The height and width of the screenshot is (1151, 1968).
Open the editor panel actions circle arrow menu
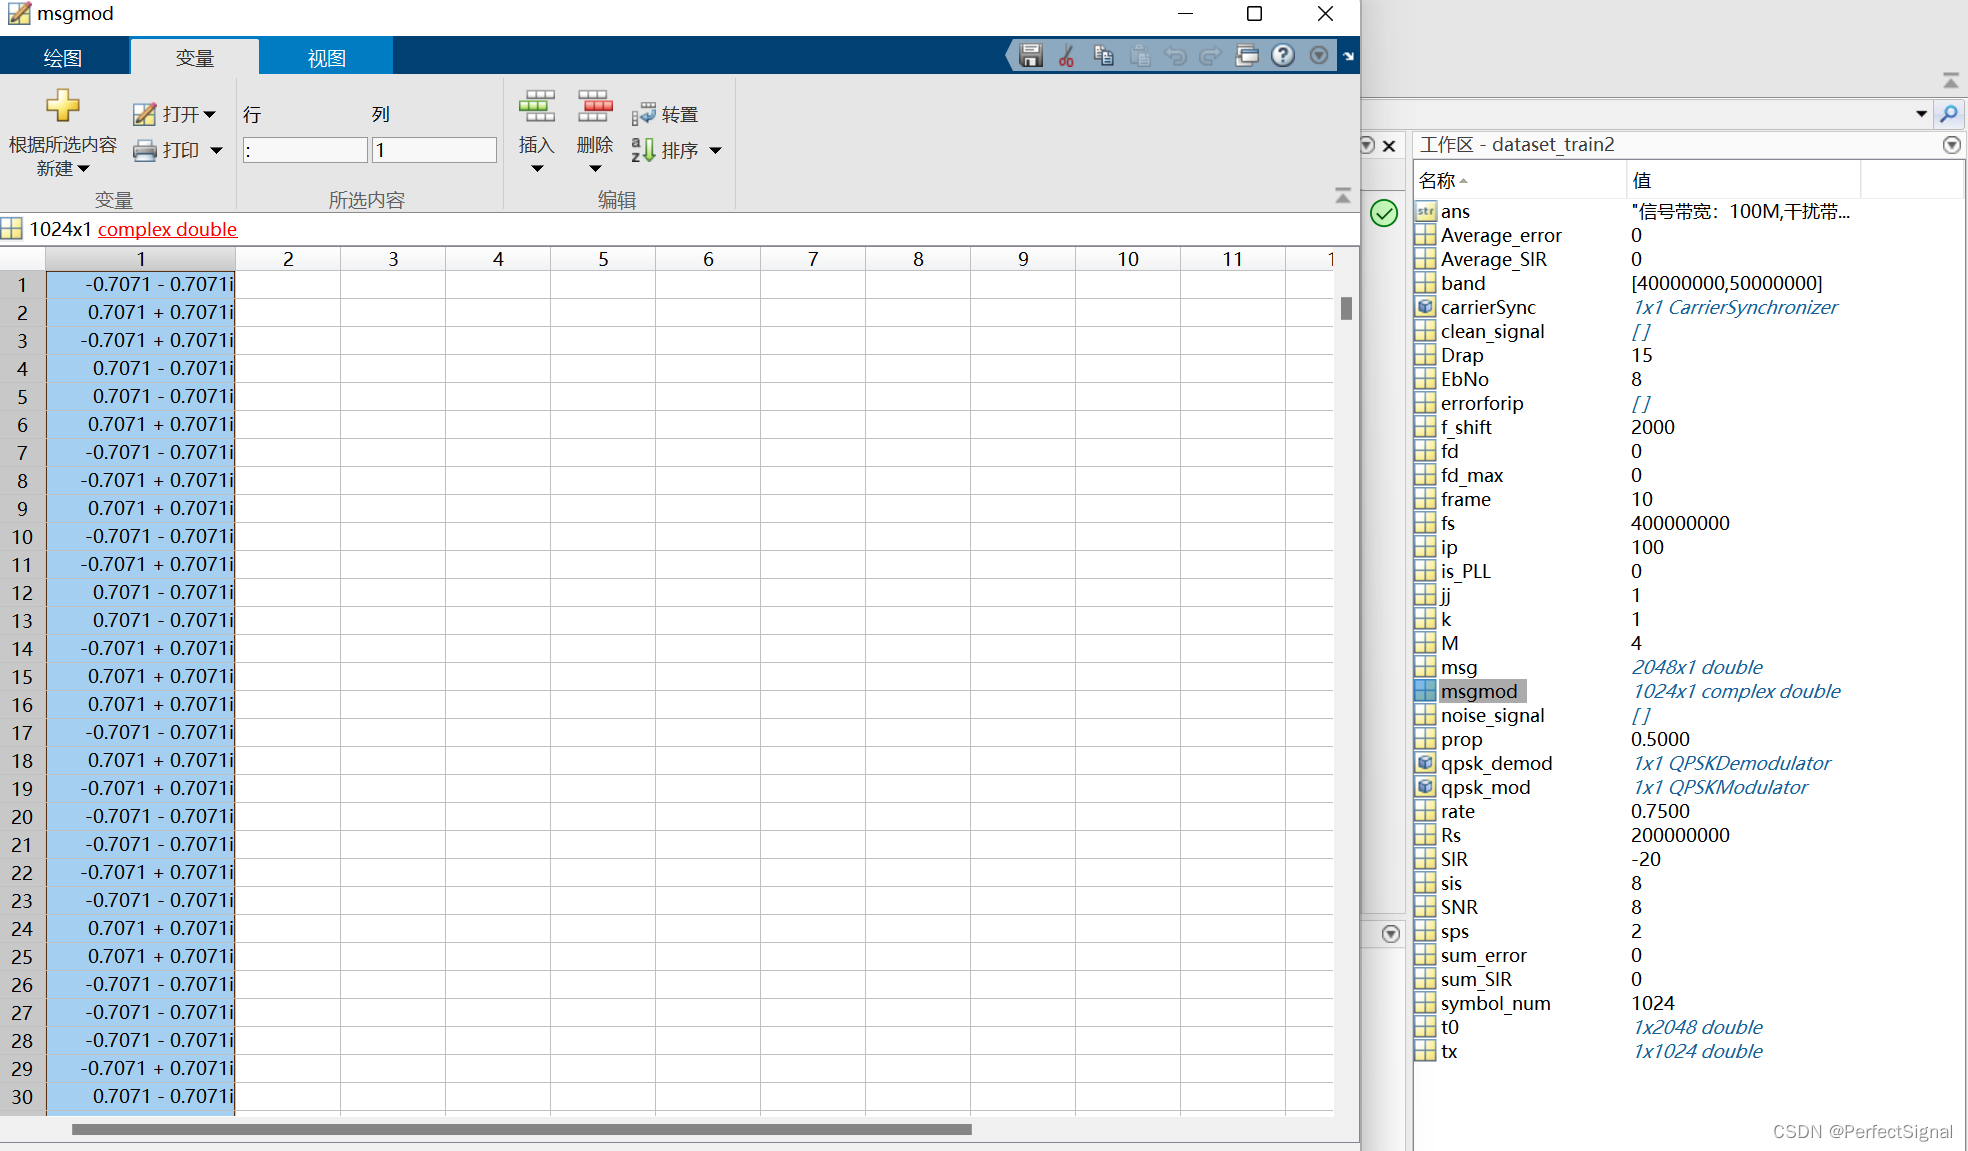(x=1367, y=145)
